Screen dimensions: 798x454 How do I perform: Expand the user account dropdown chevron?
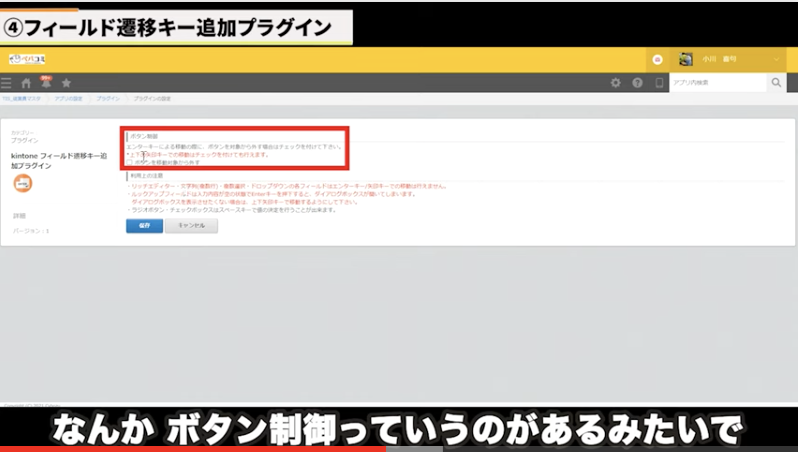click(x=777, y=60)
